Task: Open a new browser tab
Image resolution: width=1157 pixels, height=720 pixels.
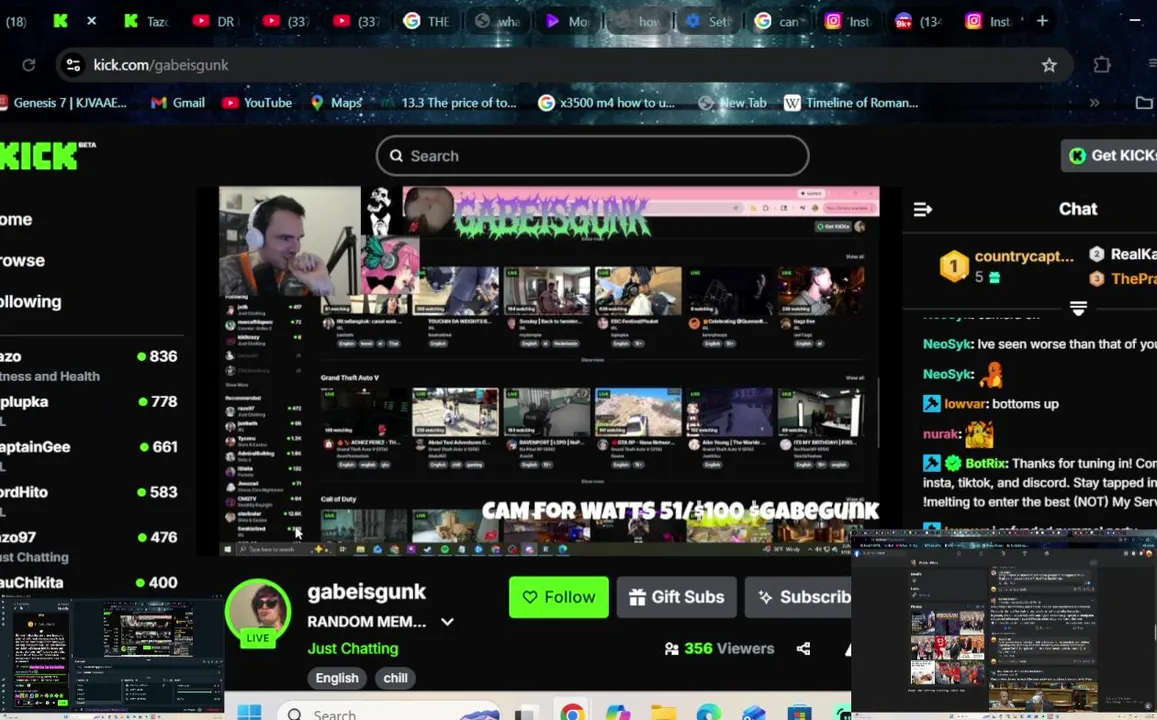Action: pyautogui.click(x=1042, y=21)
